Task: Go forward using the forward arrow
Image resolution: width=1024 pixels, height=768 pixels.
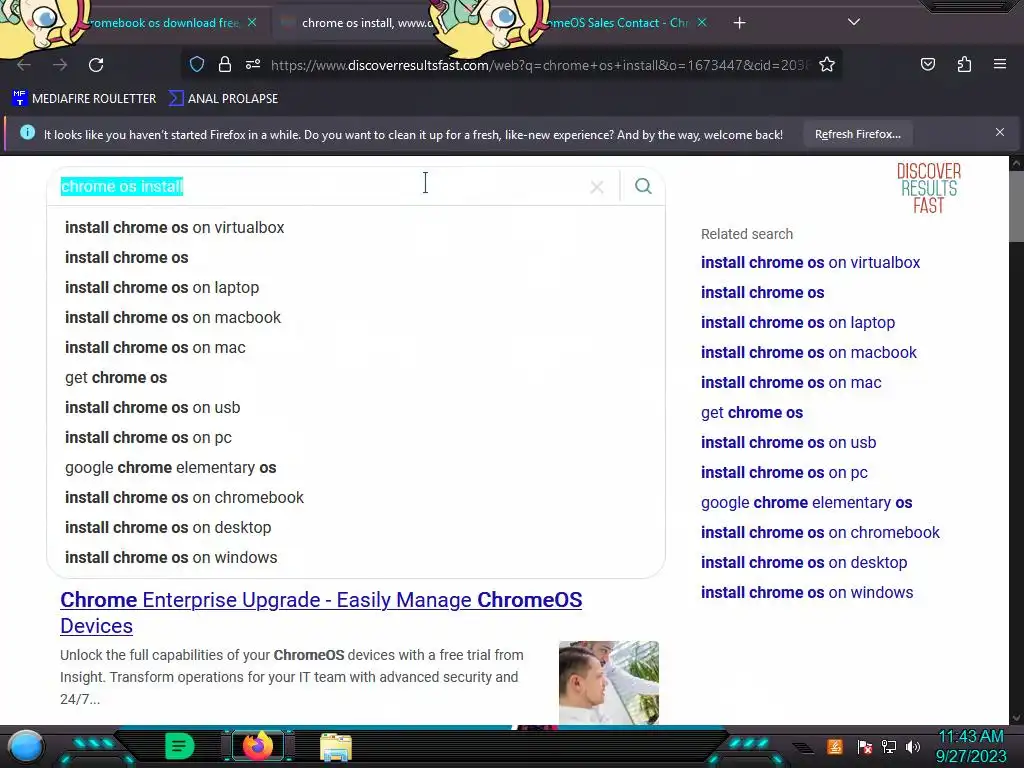Action: [60, 65]
